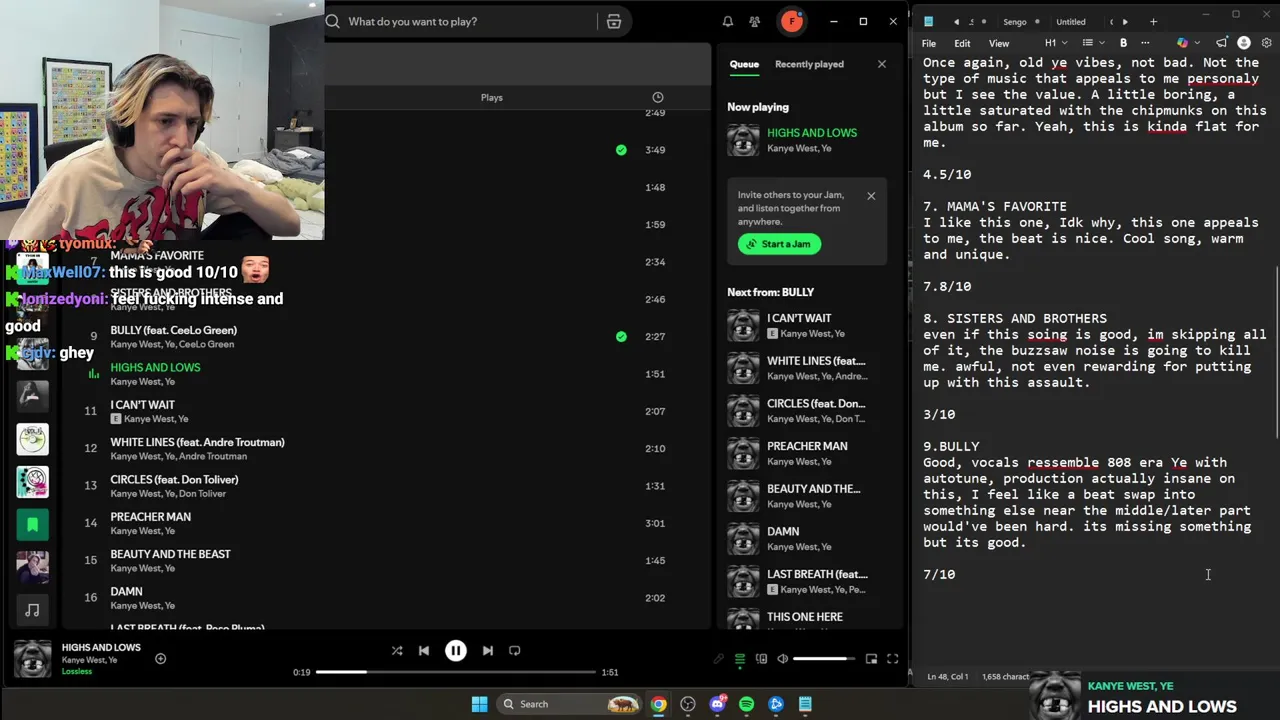Mute Spotify using the speaker icon
This screenshot has width=1280, height=720.
click(782, 659)
